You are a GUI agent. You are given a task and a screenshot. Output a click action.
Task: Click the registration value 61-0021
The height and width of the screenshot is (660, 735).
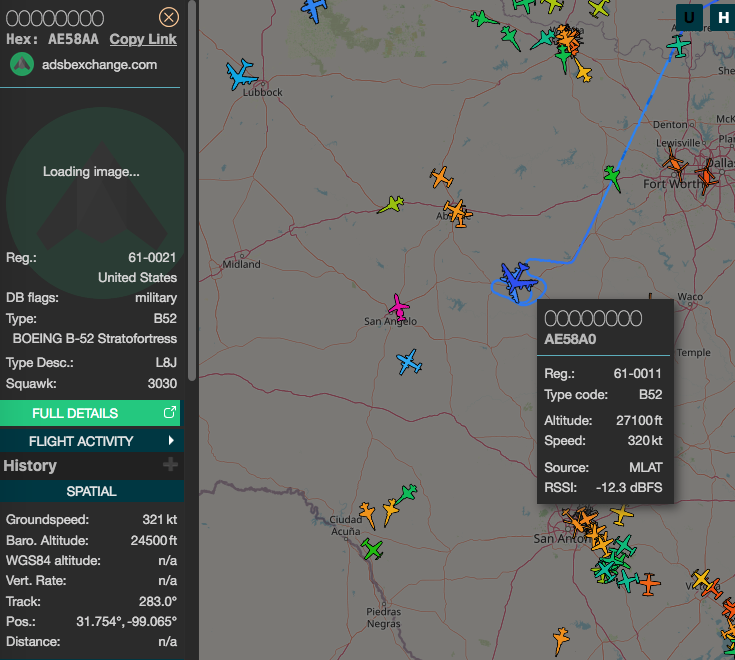[x=152, y=257]
